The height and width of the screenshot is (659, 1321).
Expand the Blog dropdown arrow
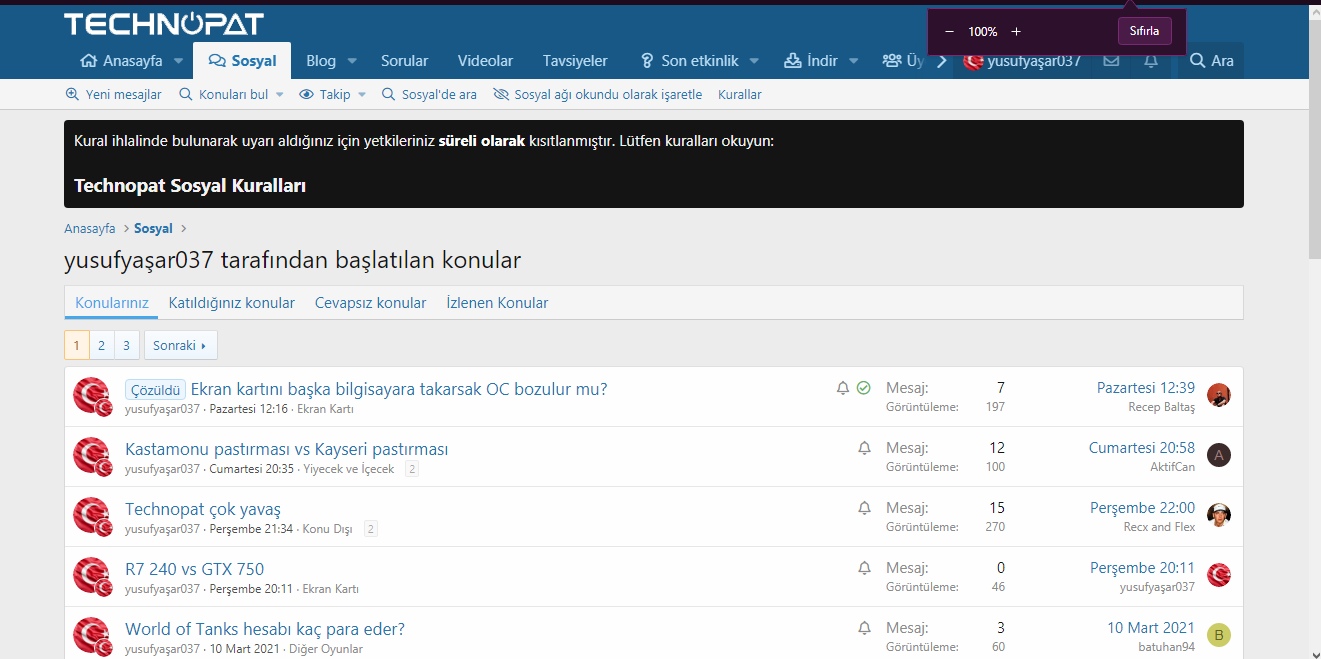click(x=352, y=61)
